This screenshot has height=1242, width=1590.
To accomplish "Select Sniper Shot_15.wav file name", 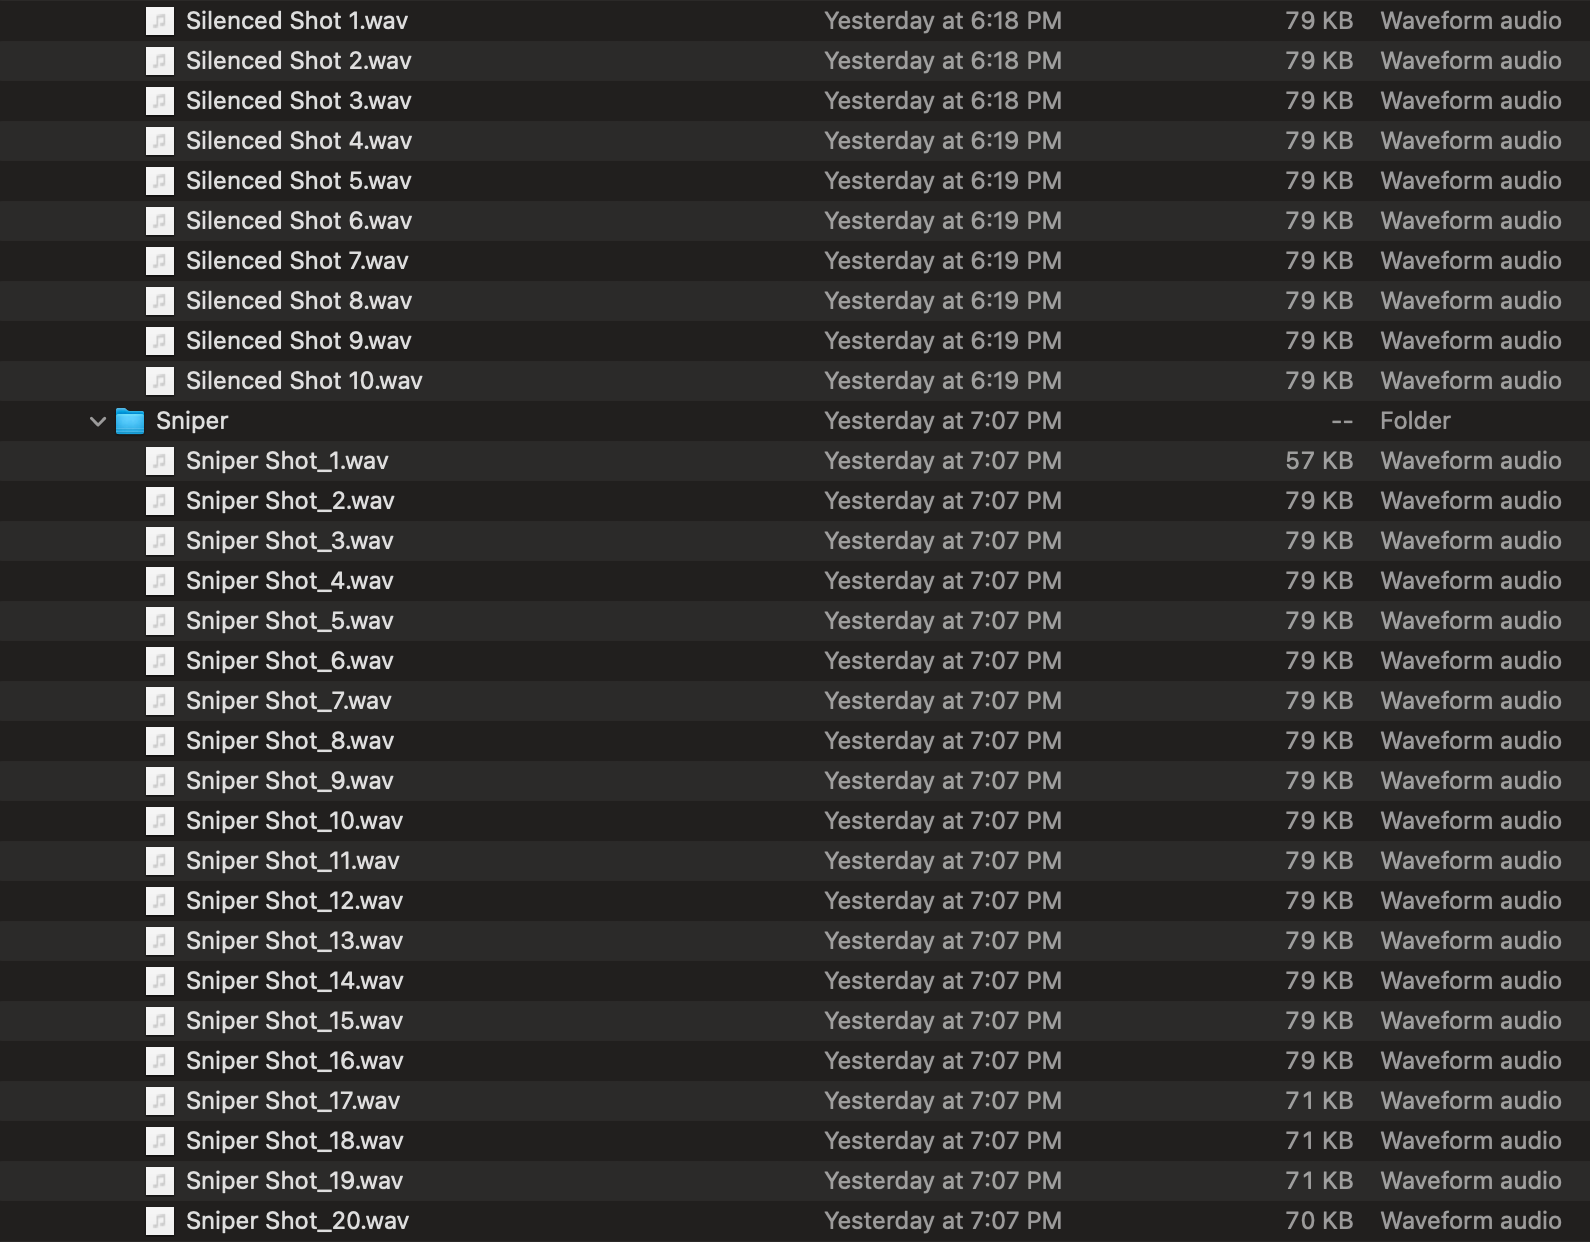I will click(x=294, y=1021).
